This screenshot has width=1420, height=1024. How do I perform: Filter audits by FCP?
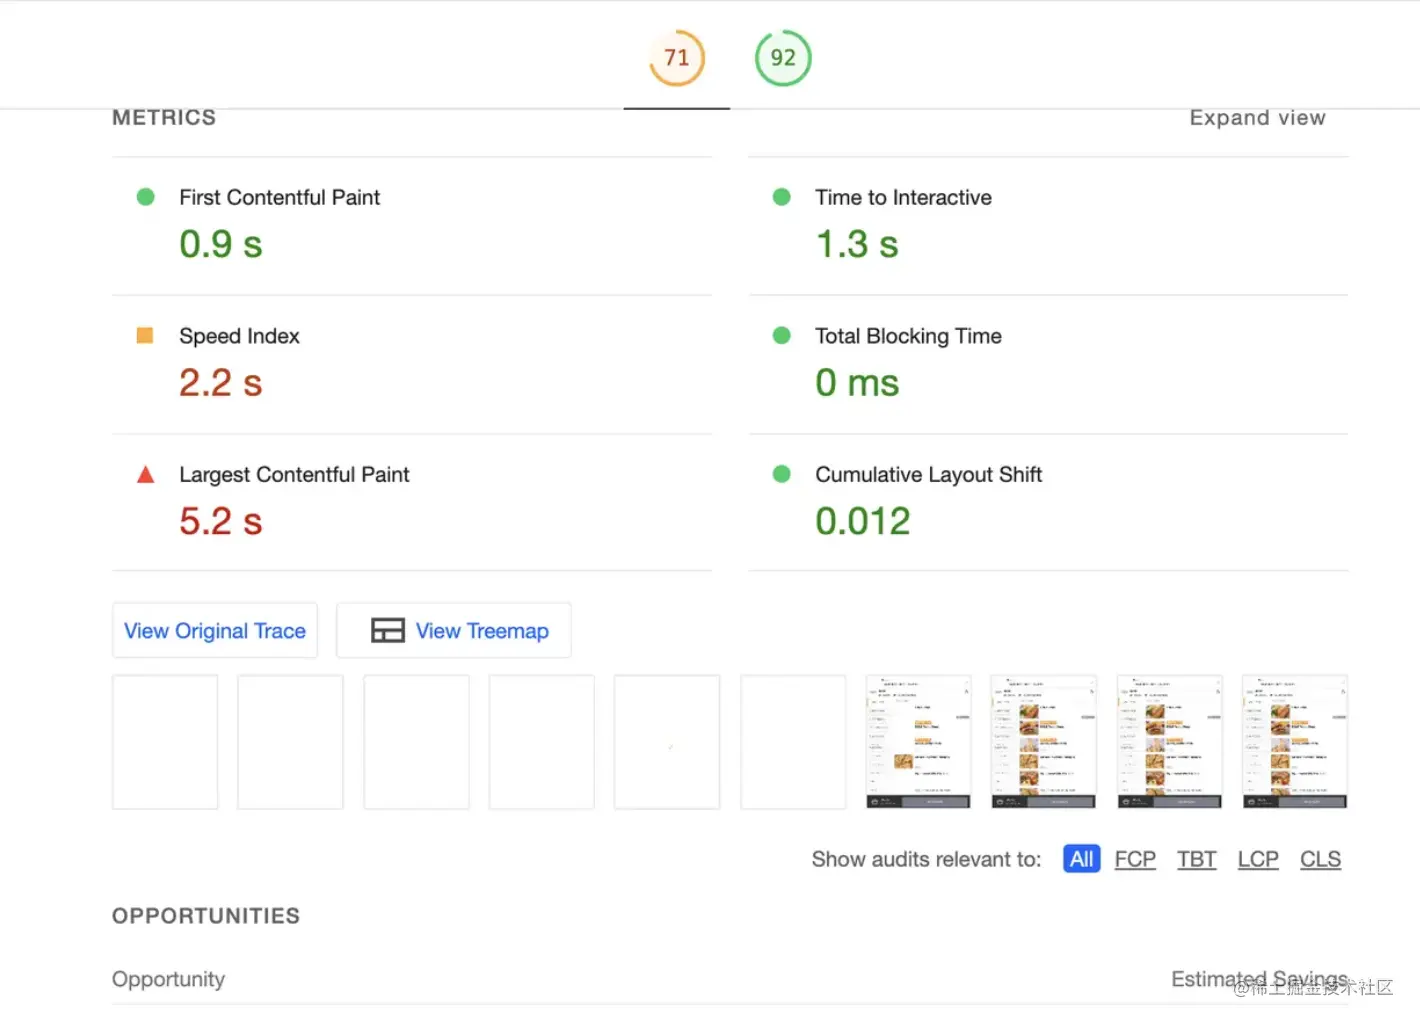pyautogui.click(x=1135, y=859)
